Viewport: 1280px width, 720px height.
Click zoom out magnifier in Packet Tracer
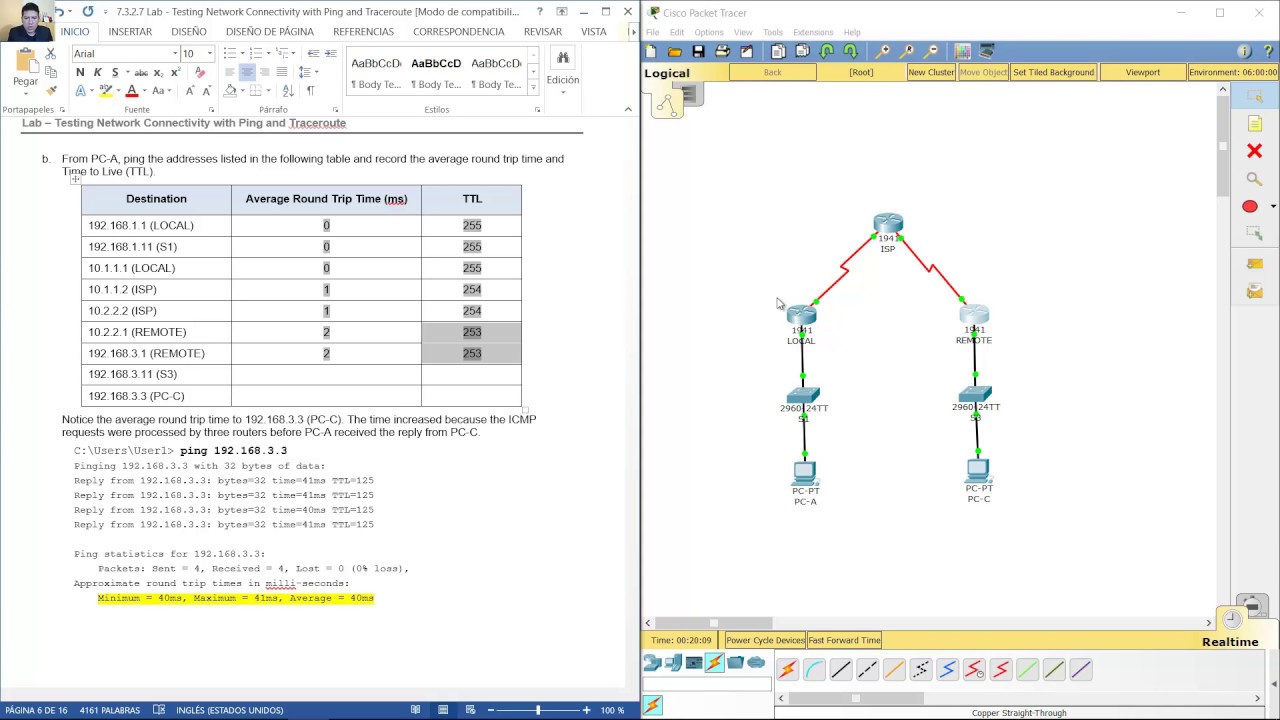click(x=931, y=51)
